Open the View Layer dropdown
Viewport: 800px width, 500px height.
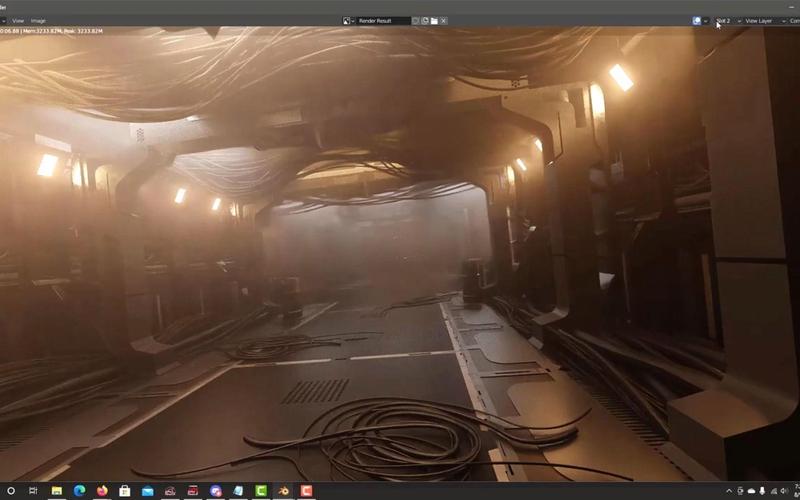pyautogui.click(x=765, y=21)
